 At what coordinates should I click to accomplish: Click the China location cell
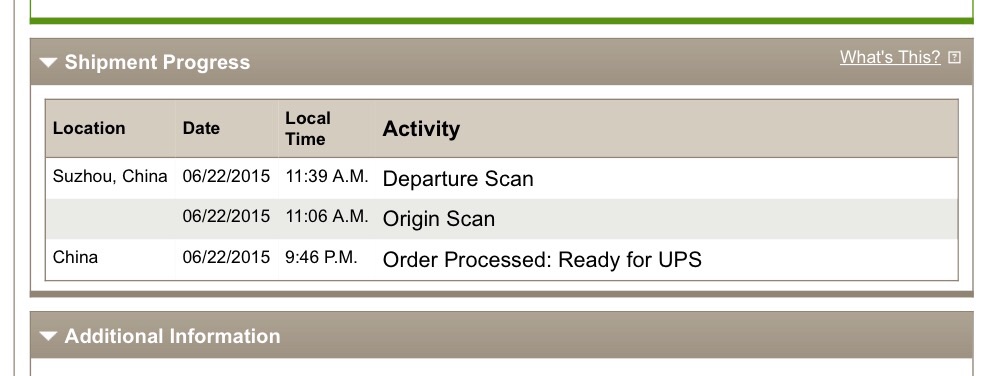pyautogui.click(x=75, y=257)
